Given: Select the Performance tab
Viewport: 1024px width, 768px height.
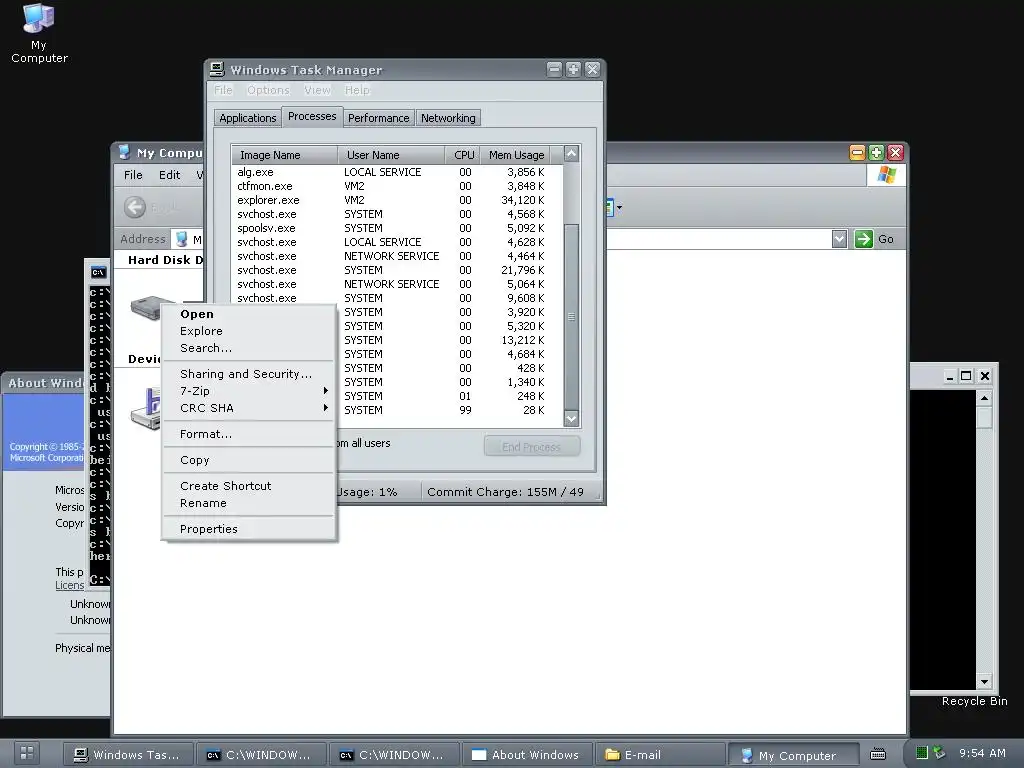Looking at the screenshot, I should (379, 118).
